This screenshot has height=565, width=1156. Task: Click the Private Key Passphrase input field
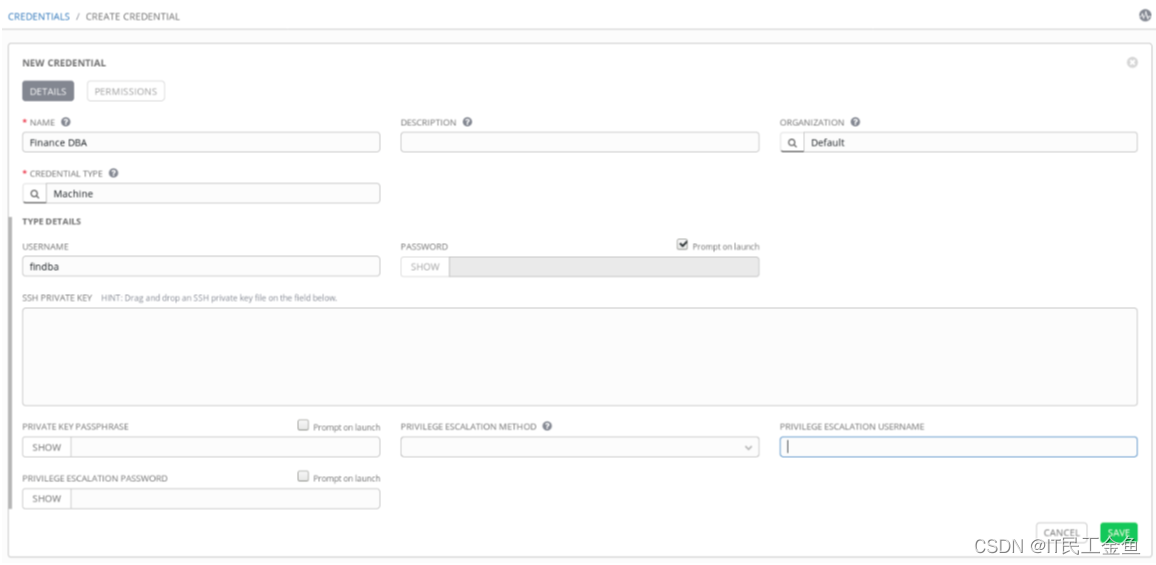coord(226,447)
